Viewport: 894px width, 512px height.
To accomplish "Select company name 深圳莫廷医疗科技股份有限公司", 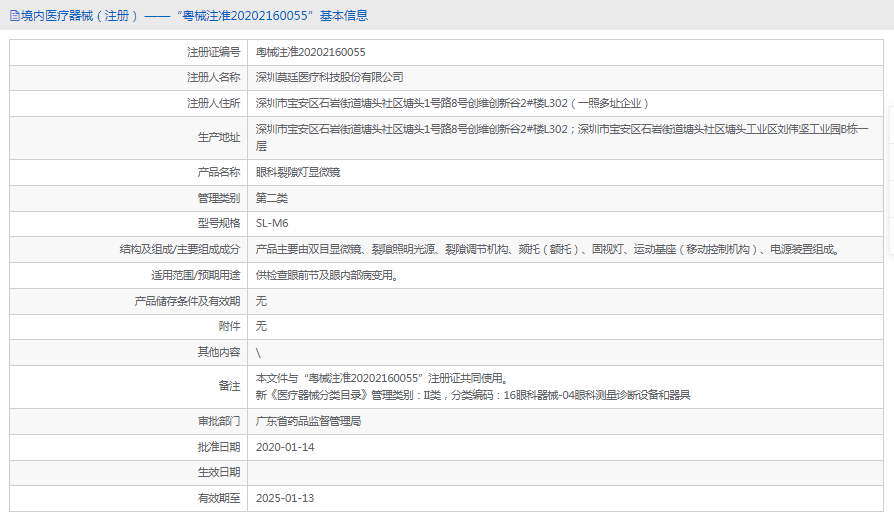I will 330,78.
